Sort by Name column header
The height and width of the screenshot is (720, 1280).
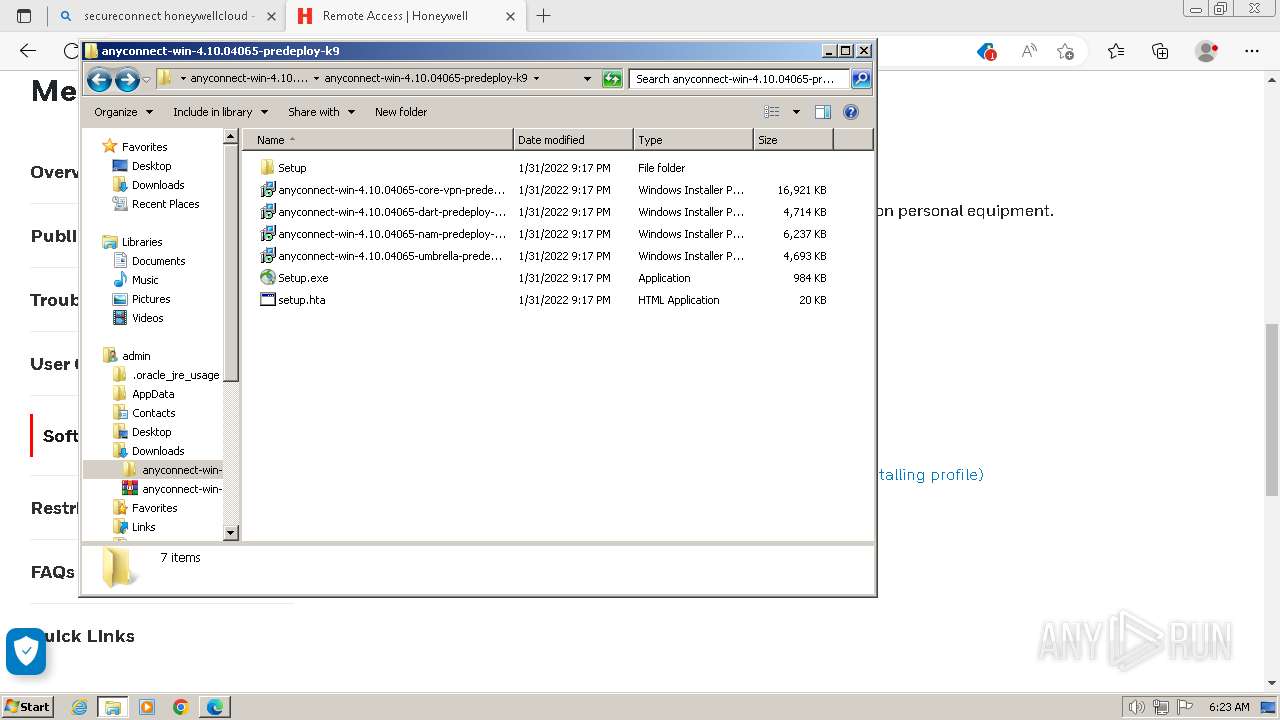[x=378, y=140]
